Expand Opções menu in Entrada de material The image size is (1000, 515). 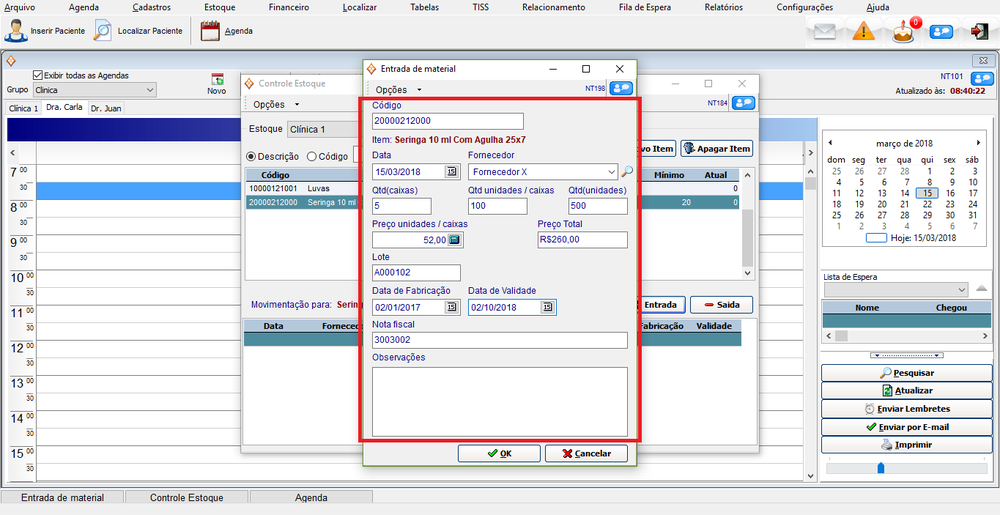pyautogui.click(x=397, y=90)
